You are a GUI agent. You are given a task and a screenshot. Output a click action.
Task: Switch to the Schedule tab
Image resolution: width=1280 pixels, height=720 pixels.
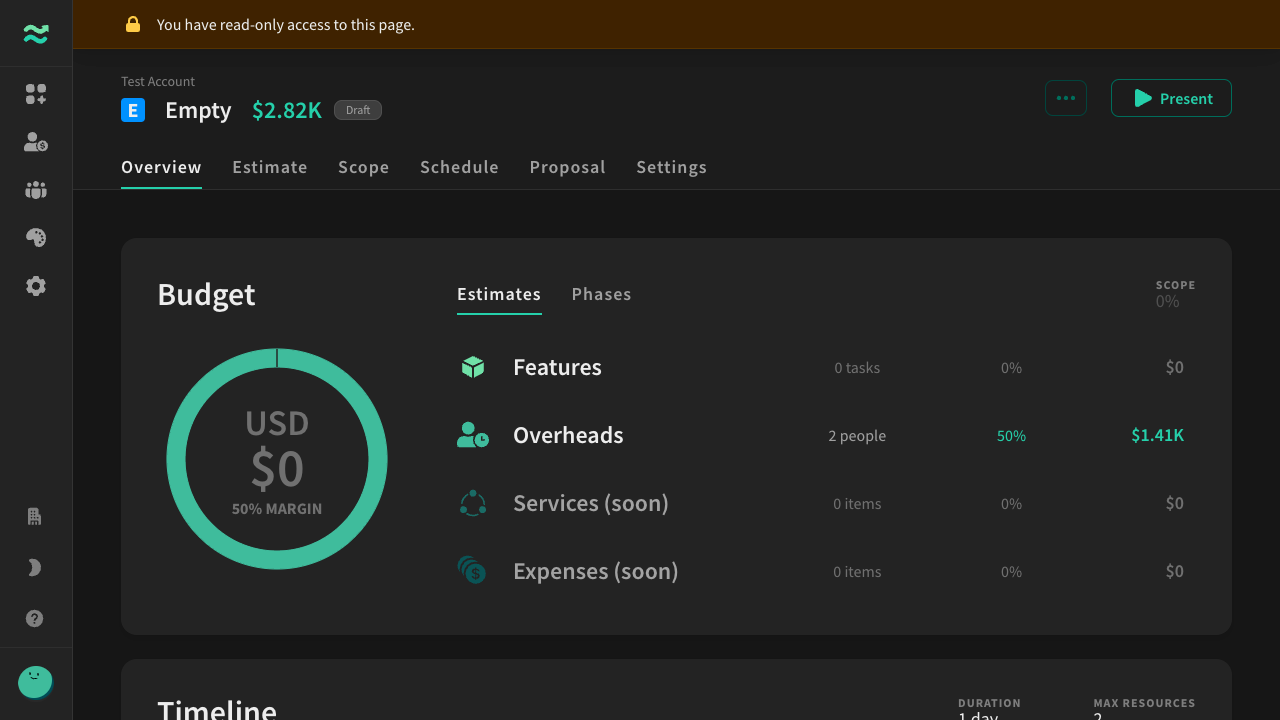coord(459,167)
